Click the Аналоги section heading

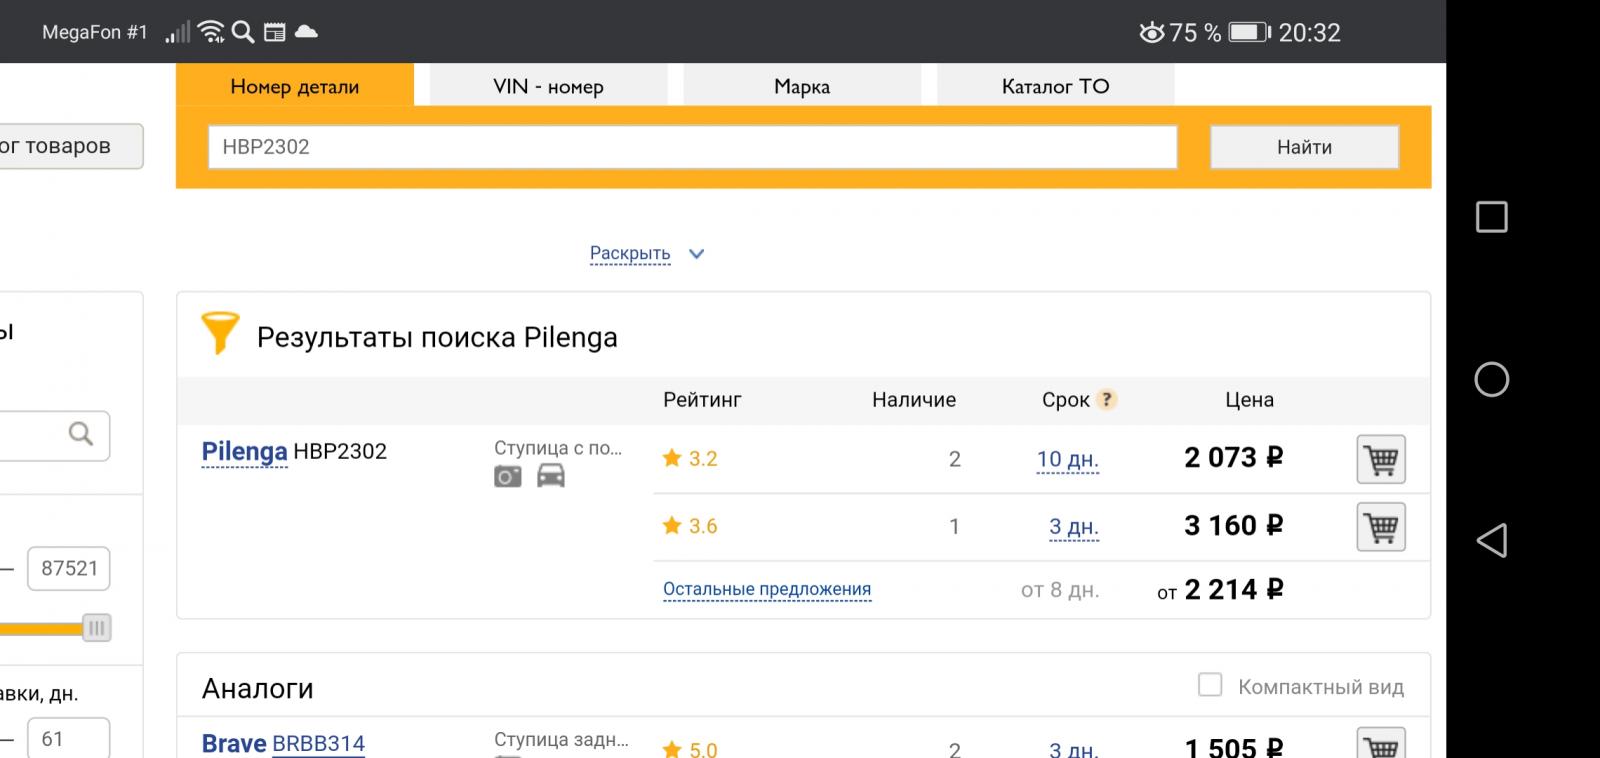(258, 688)
